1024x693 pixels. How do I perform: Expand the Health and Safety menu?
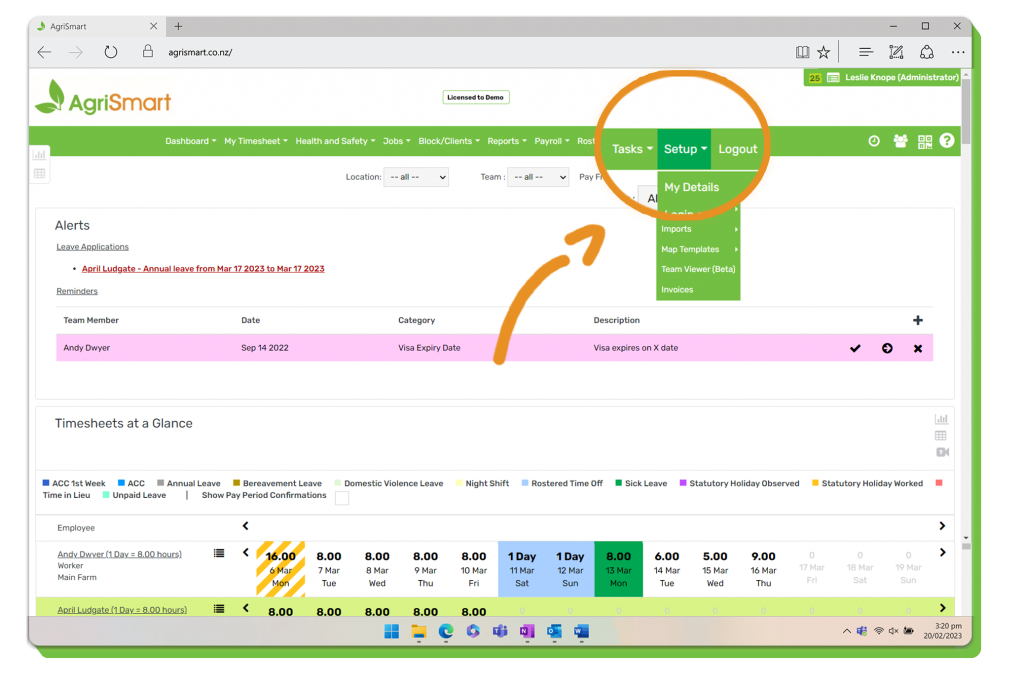[x=335, y=141]
